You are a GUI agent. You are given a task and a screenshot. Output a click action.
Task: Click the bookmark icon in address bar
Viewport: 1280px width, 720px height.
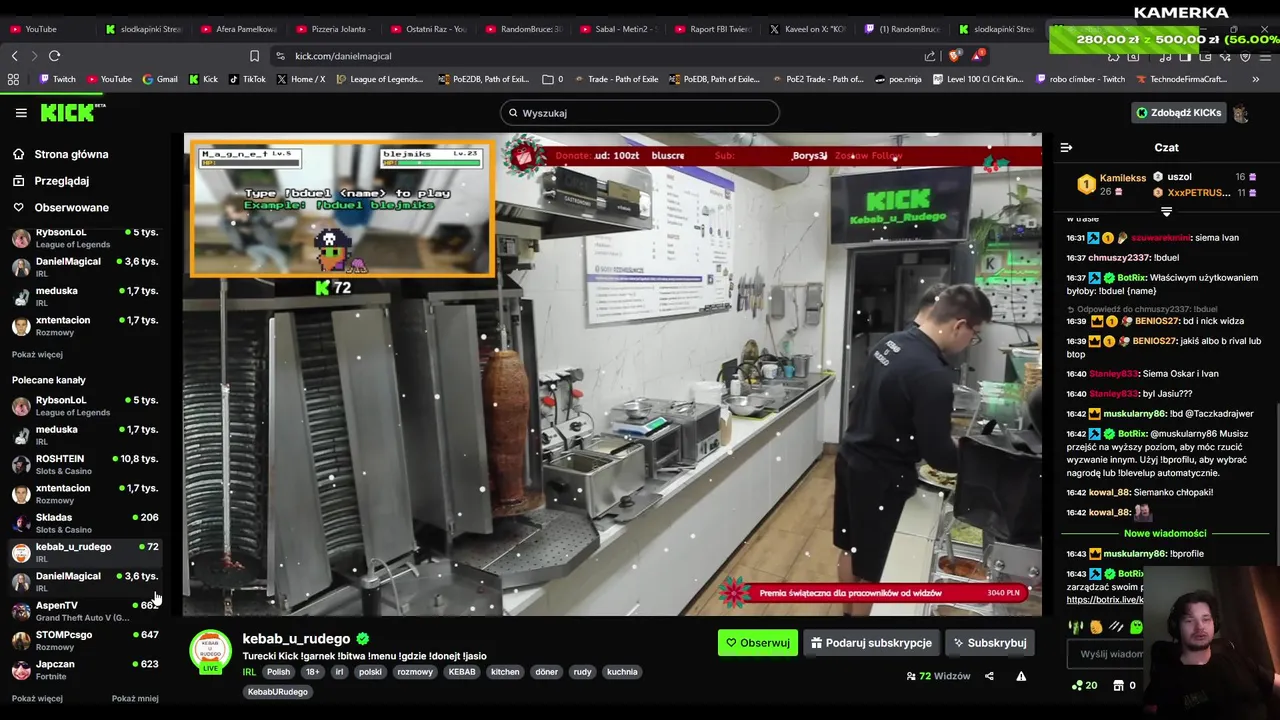254,56
